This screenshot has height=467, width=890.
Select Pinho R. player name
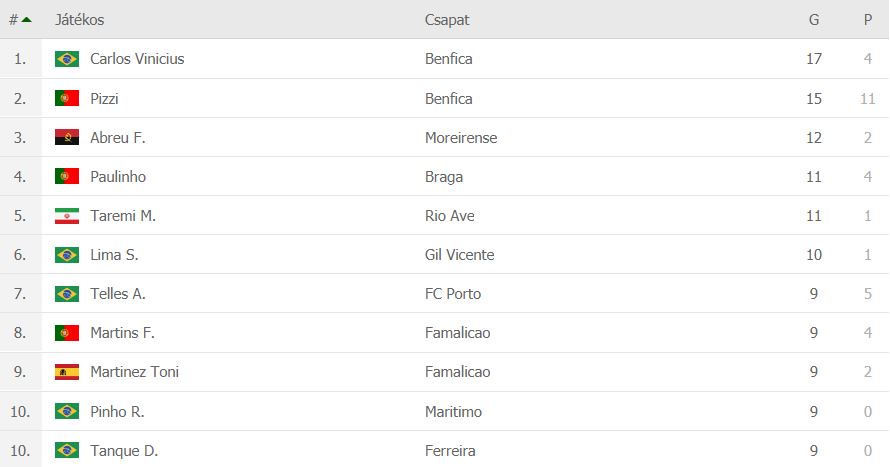tap(117, 411)
